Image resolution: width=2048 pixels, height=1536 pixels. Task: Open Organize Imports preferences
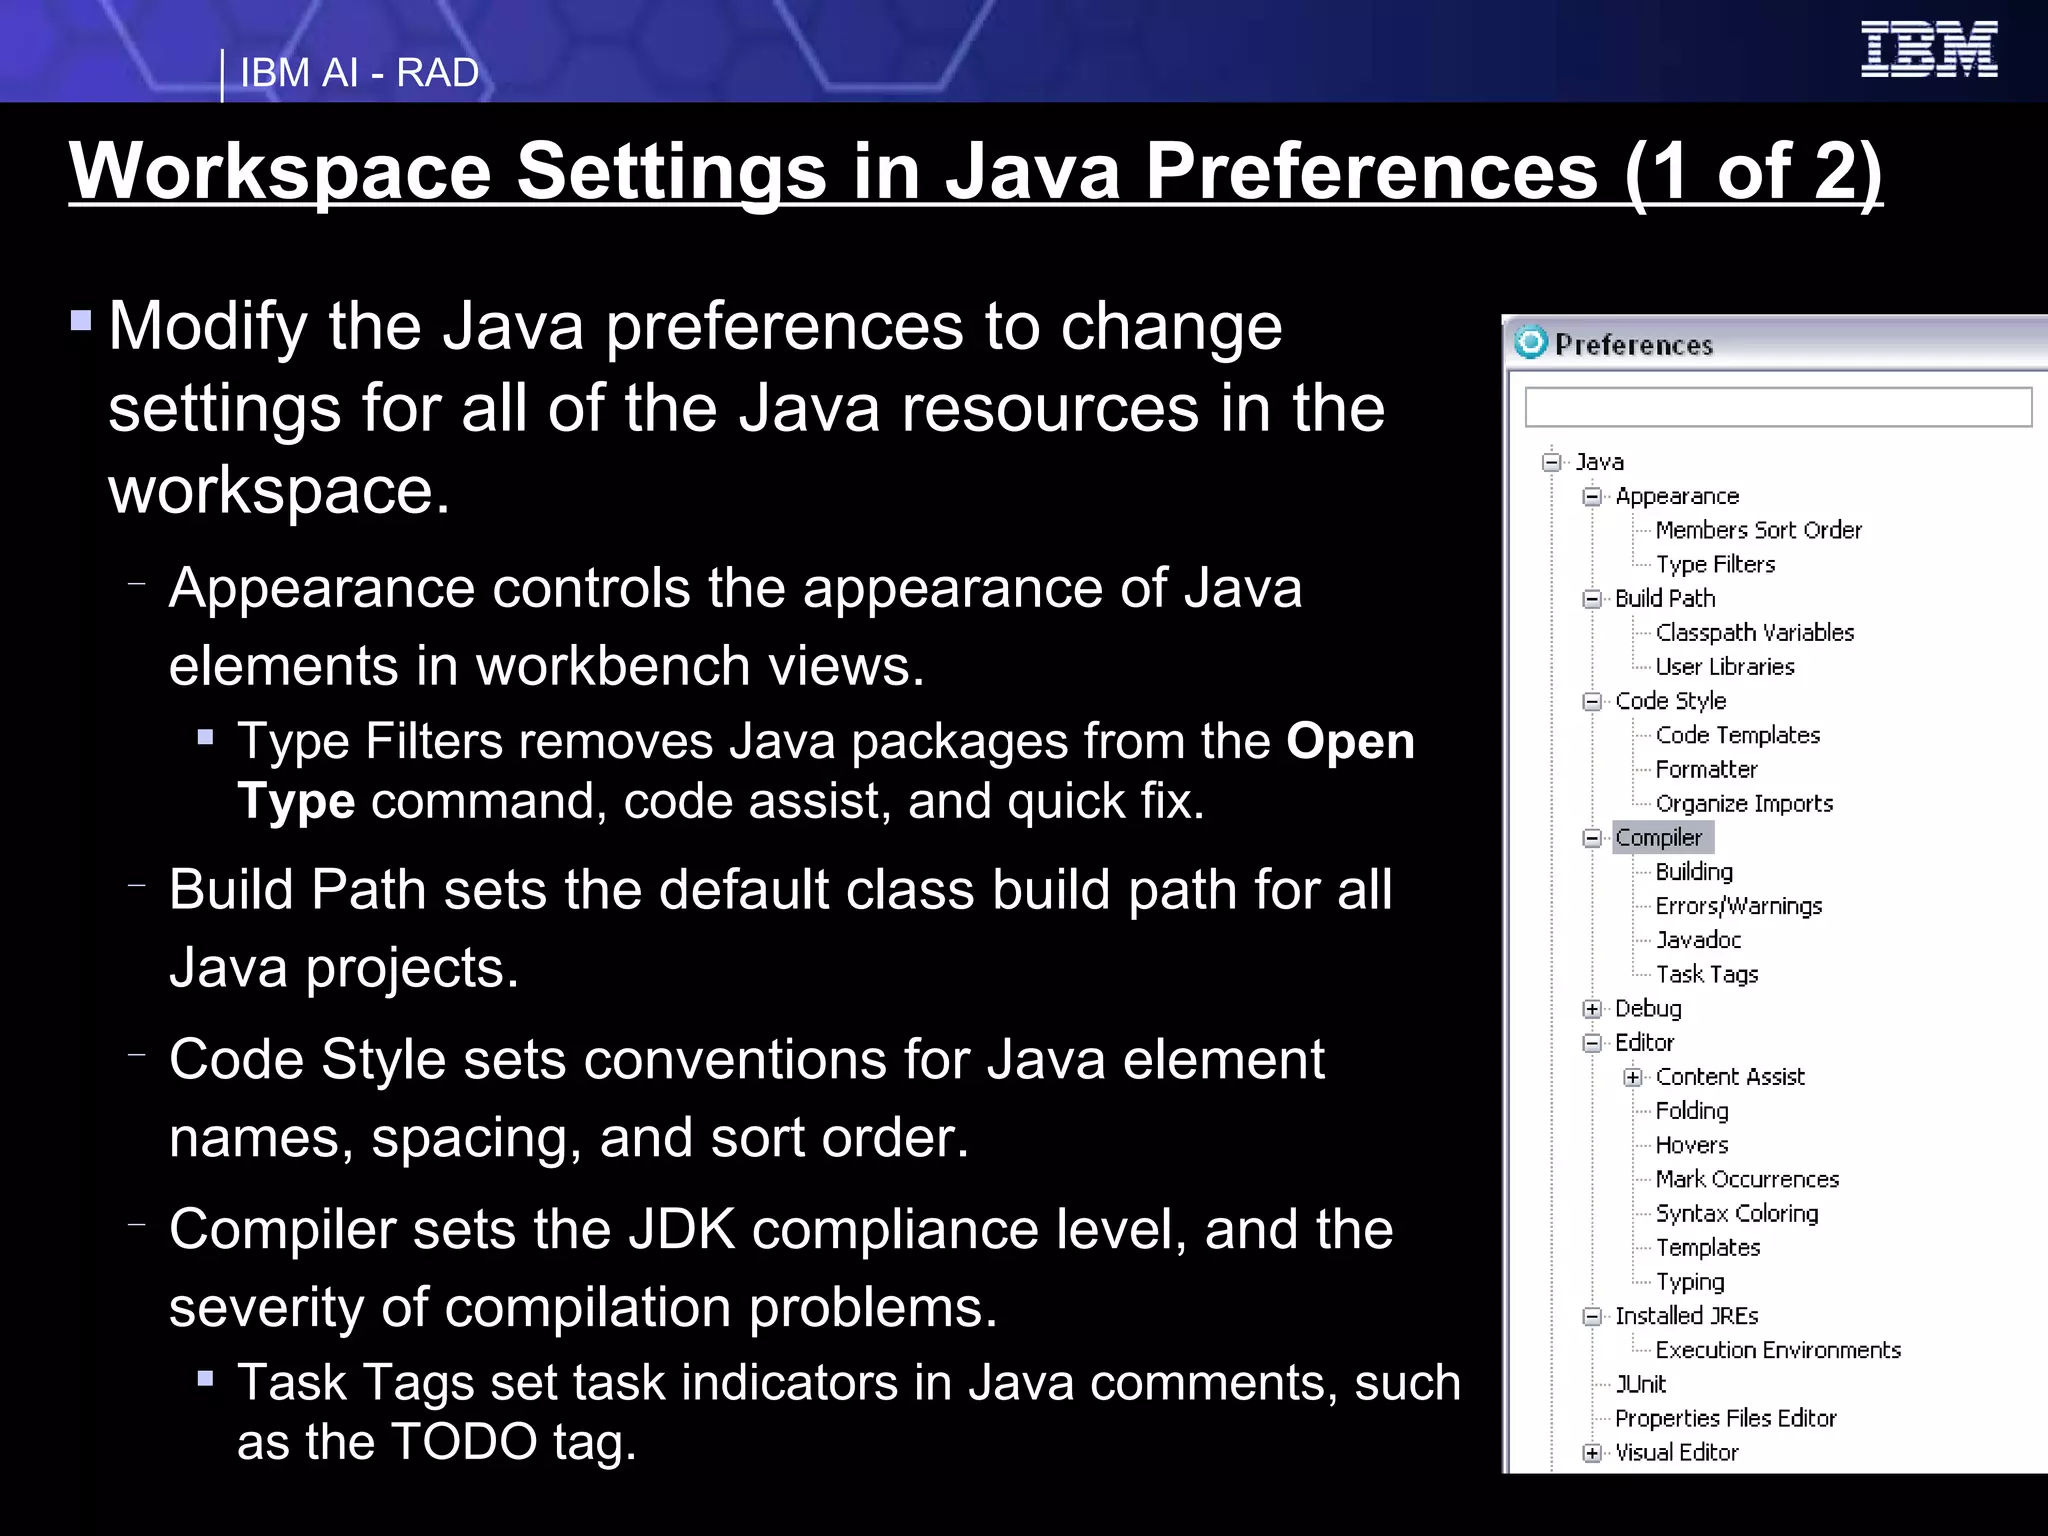(1744, 803)
